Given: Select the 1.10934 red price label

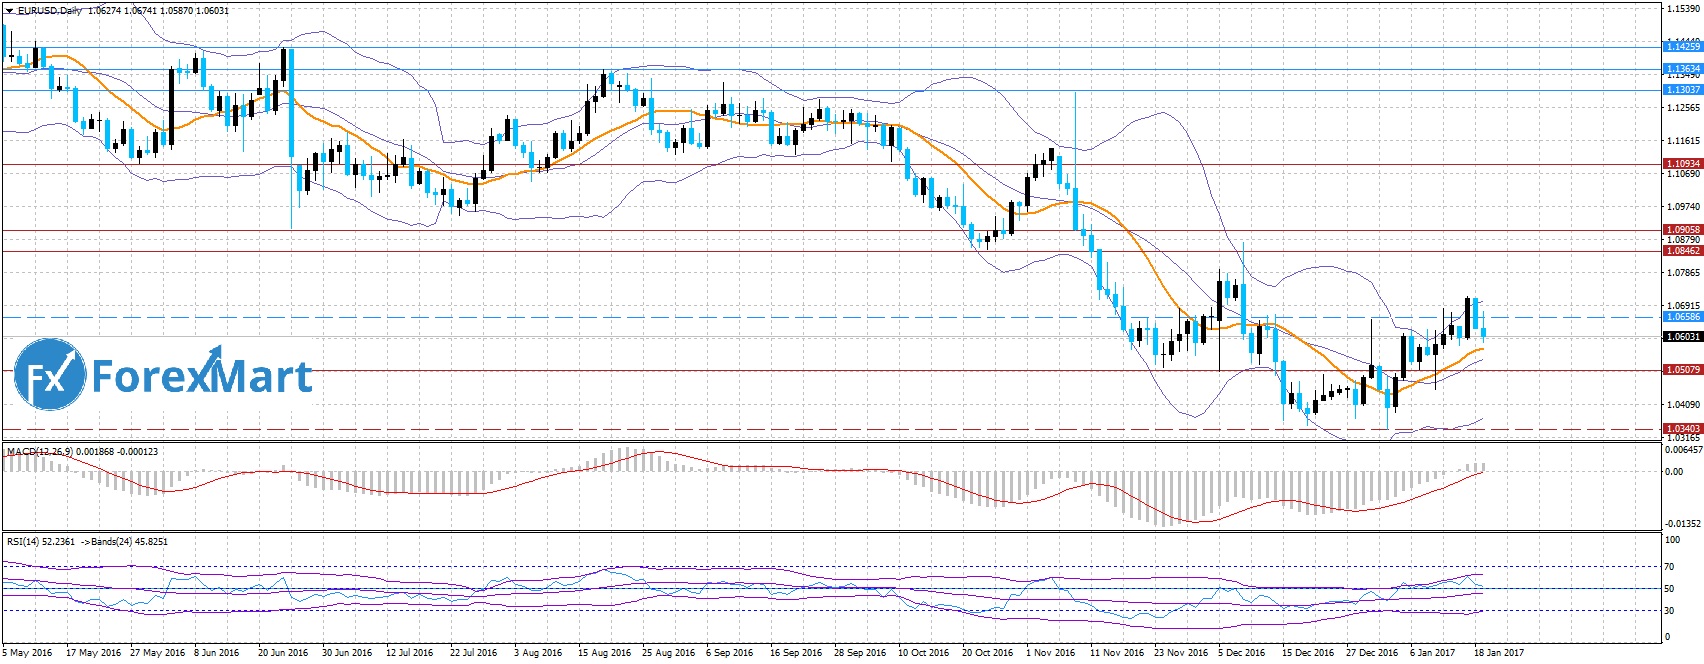Looking at the screenshot, I should pyautogui.click(x=1681, y=164).
